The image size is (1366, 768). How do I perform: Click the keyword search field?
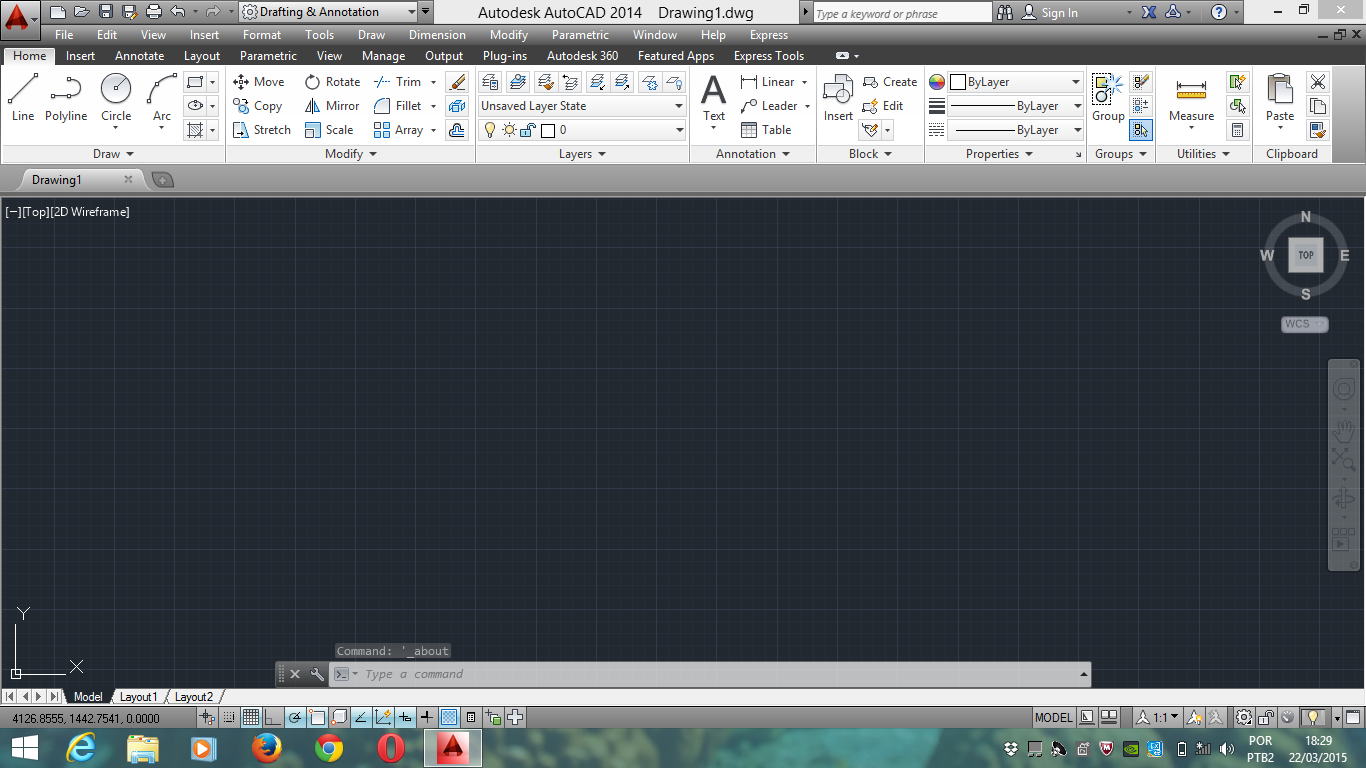pyautogui.click(x=902, y=13)
